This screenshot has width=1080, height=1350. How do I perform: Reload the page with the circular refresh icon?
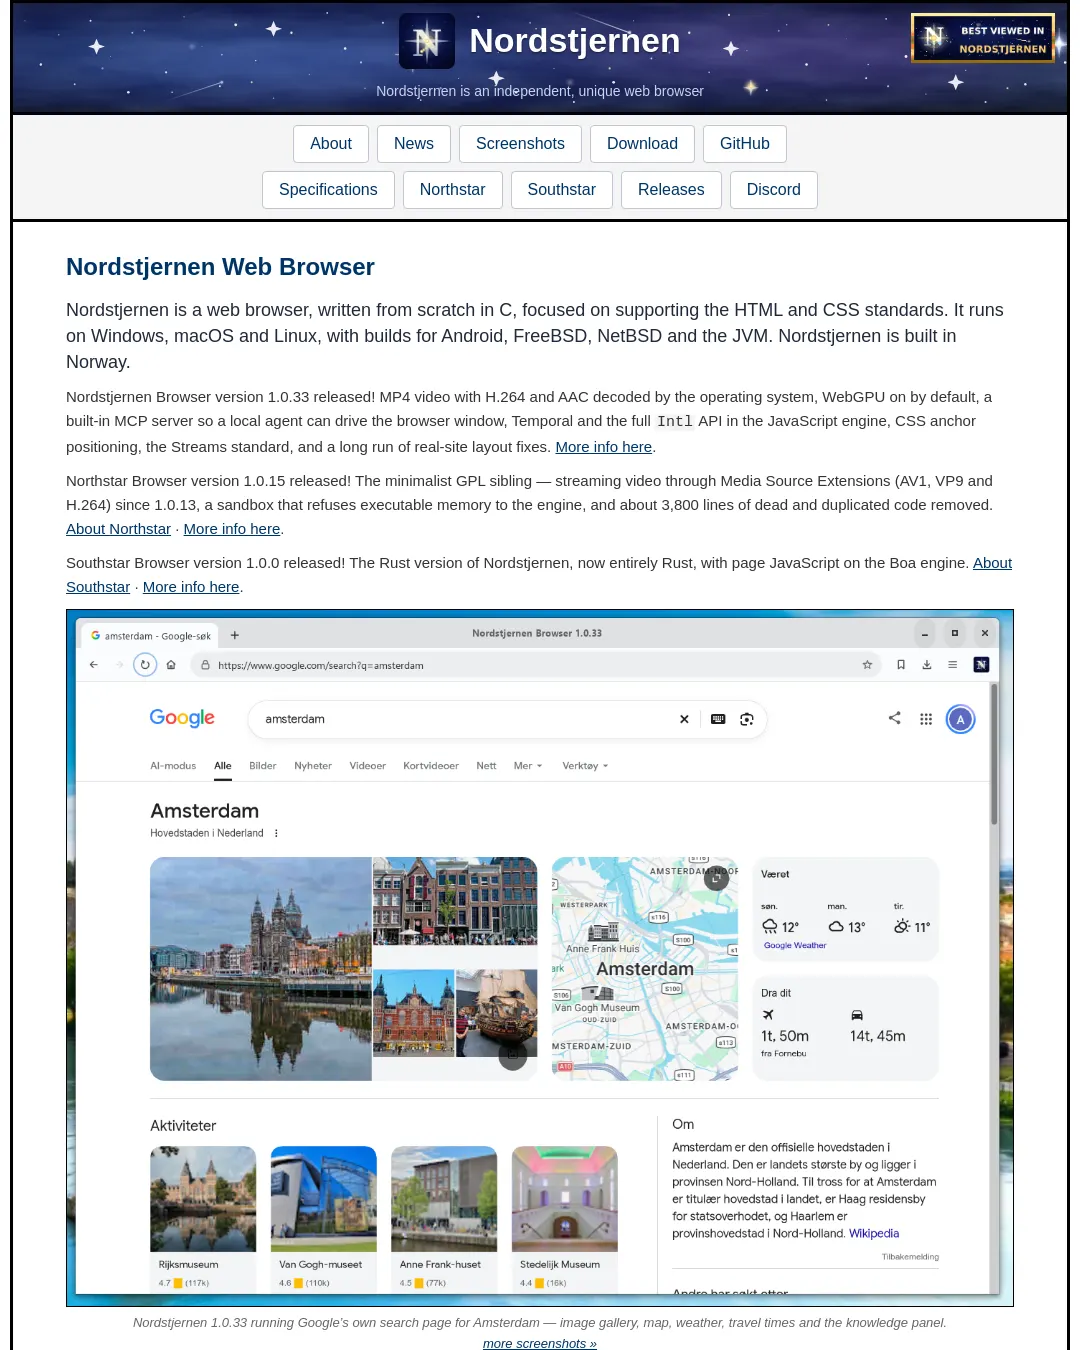(x=145, y=665)
